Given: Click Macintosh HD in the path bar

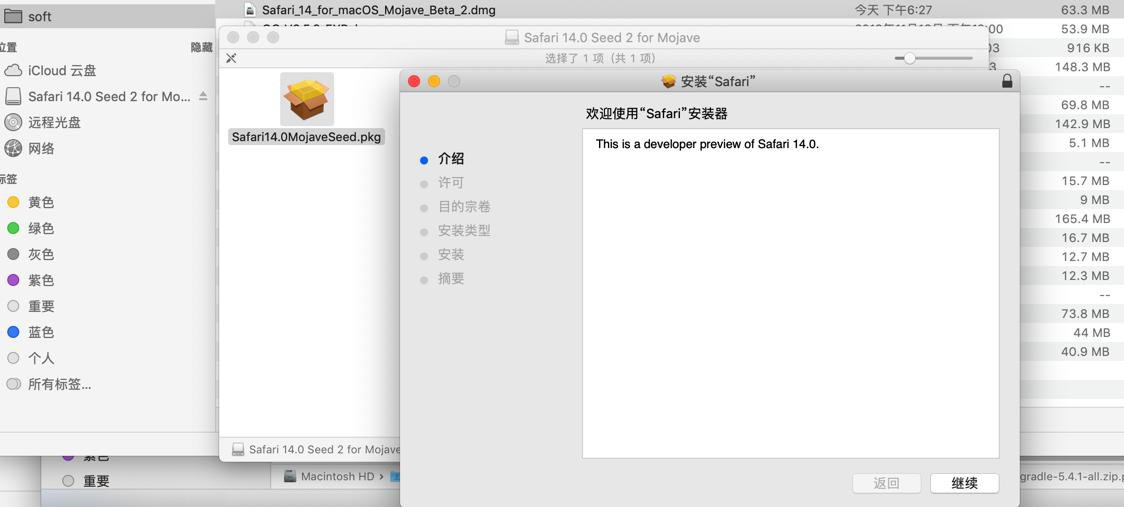Looking at the screenshot, I should point(337,476).
